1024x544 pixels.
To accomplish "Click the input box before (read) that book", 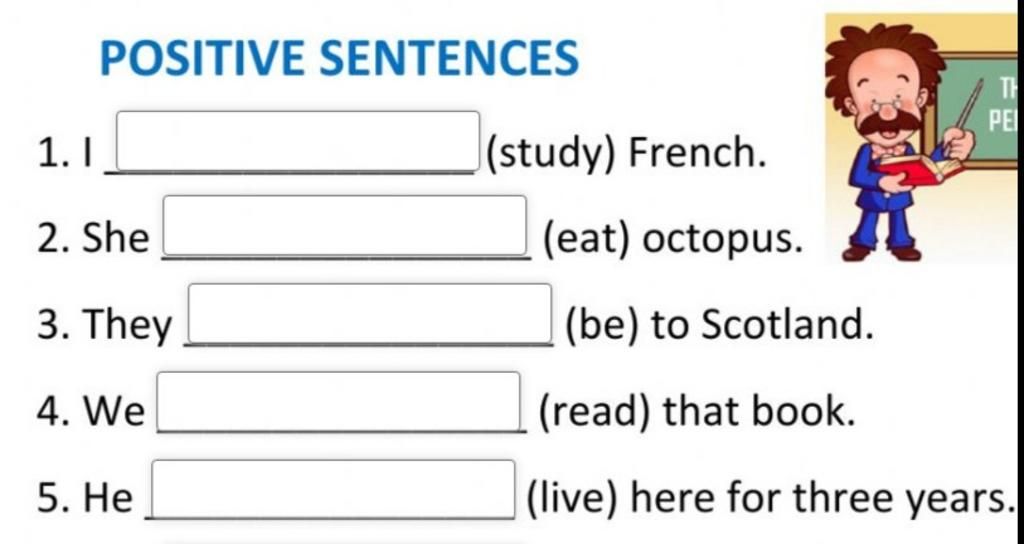I will click(x=339, y=402).
